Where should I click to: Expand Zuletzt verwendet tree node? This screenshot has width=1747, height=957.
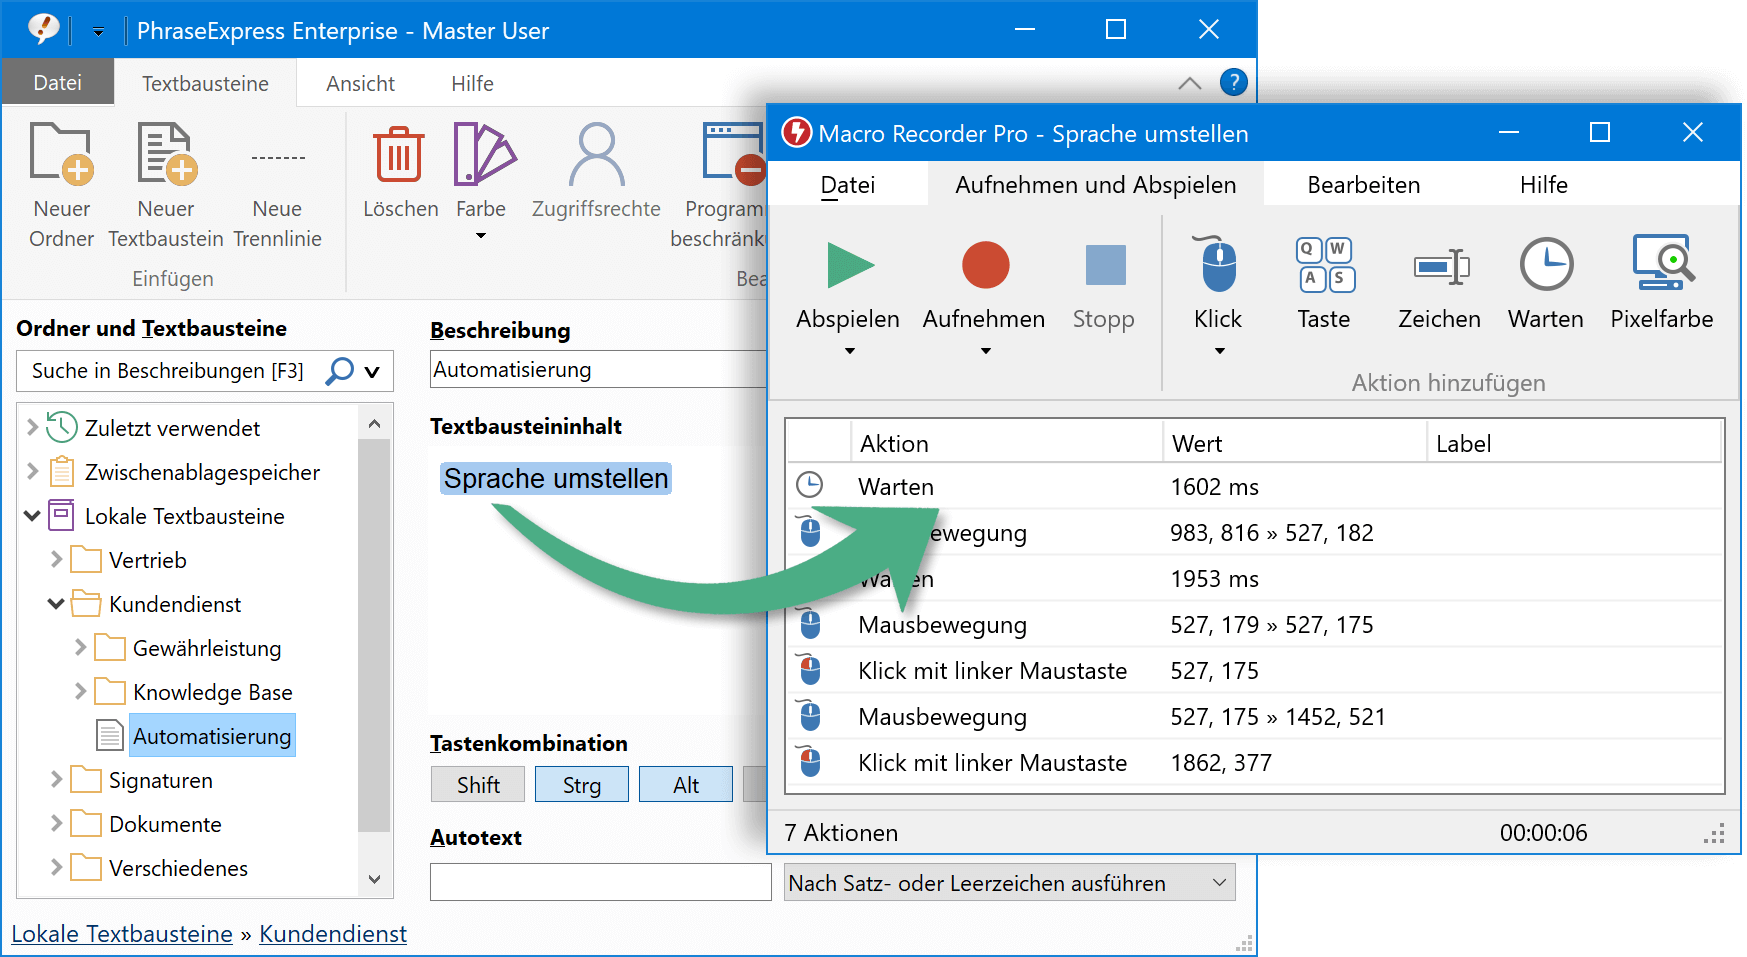32,428
